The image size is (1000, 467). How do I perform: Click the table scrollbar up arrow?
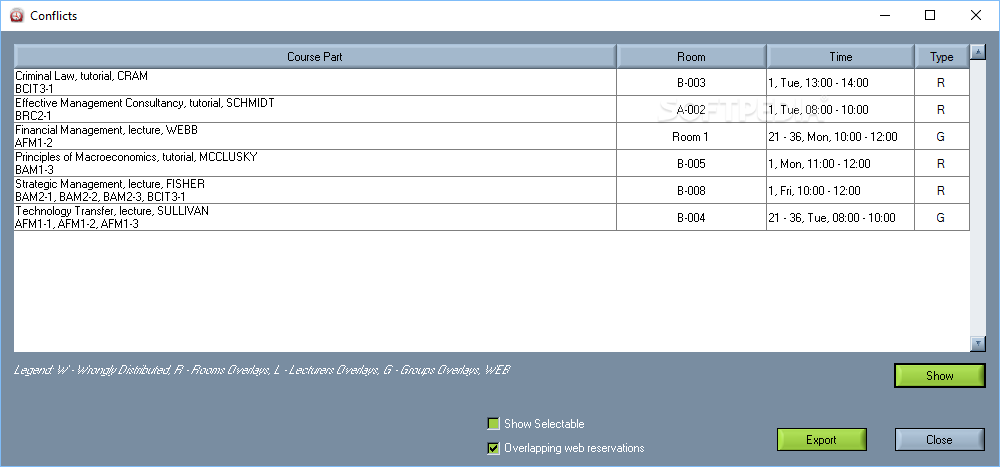(978, 52)
